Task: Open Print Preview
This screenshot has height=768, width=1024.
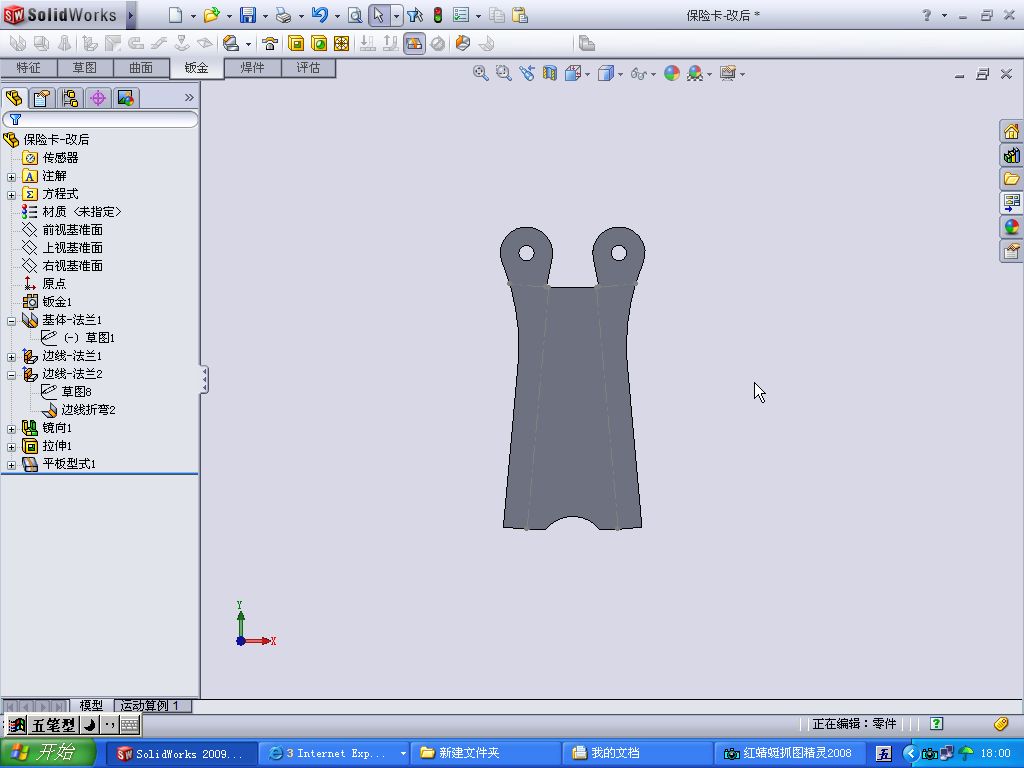Action: pyautogui.click(x=355, y=15)
